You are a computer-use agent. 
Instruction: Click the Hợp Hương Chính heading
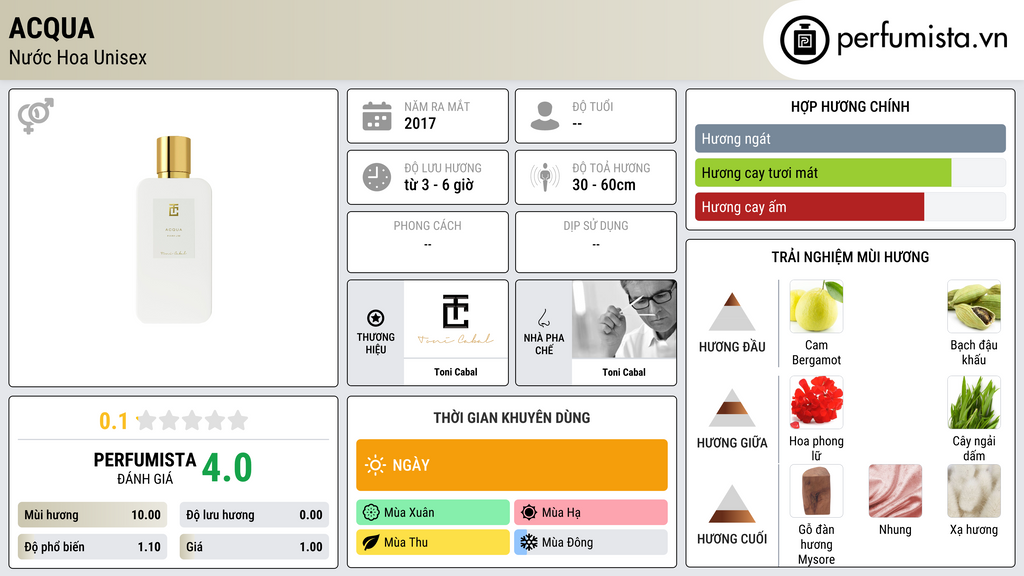tap(850, 106)
